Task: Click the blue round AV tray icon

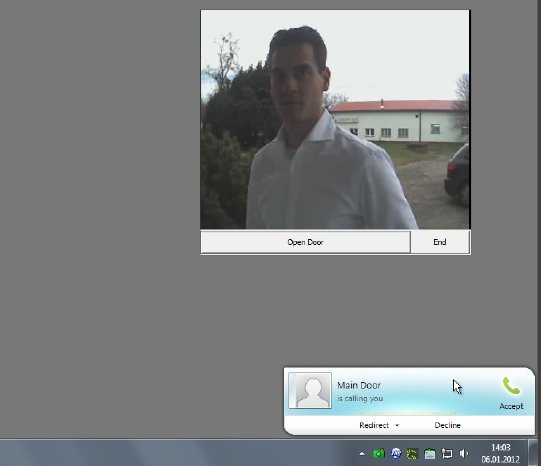Action: pyautogui.click(x=396, y=454)
